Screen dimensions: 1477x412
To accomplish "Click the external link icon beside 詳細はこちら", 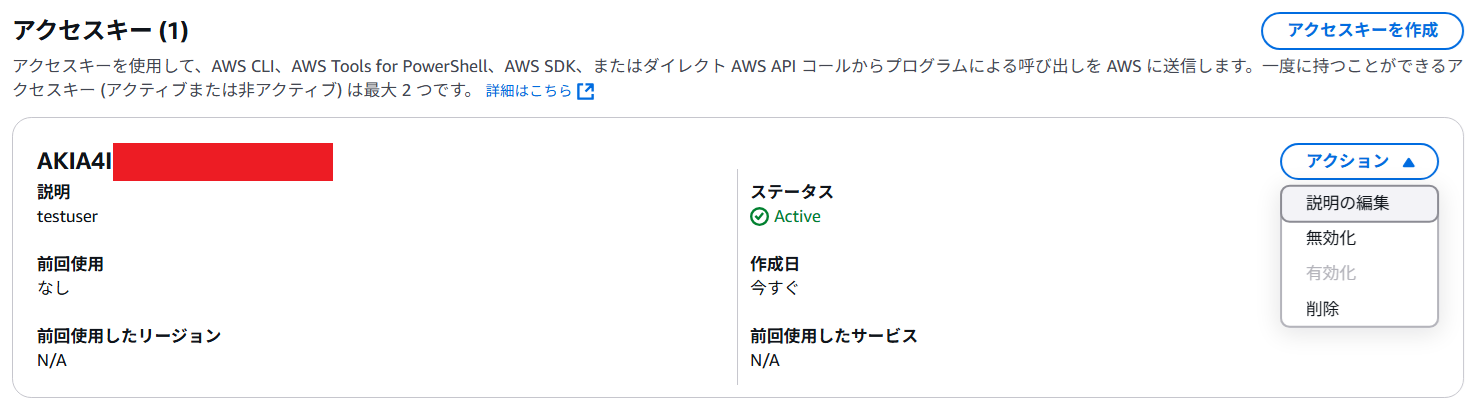I will [586, 92].
